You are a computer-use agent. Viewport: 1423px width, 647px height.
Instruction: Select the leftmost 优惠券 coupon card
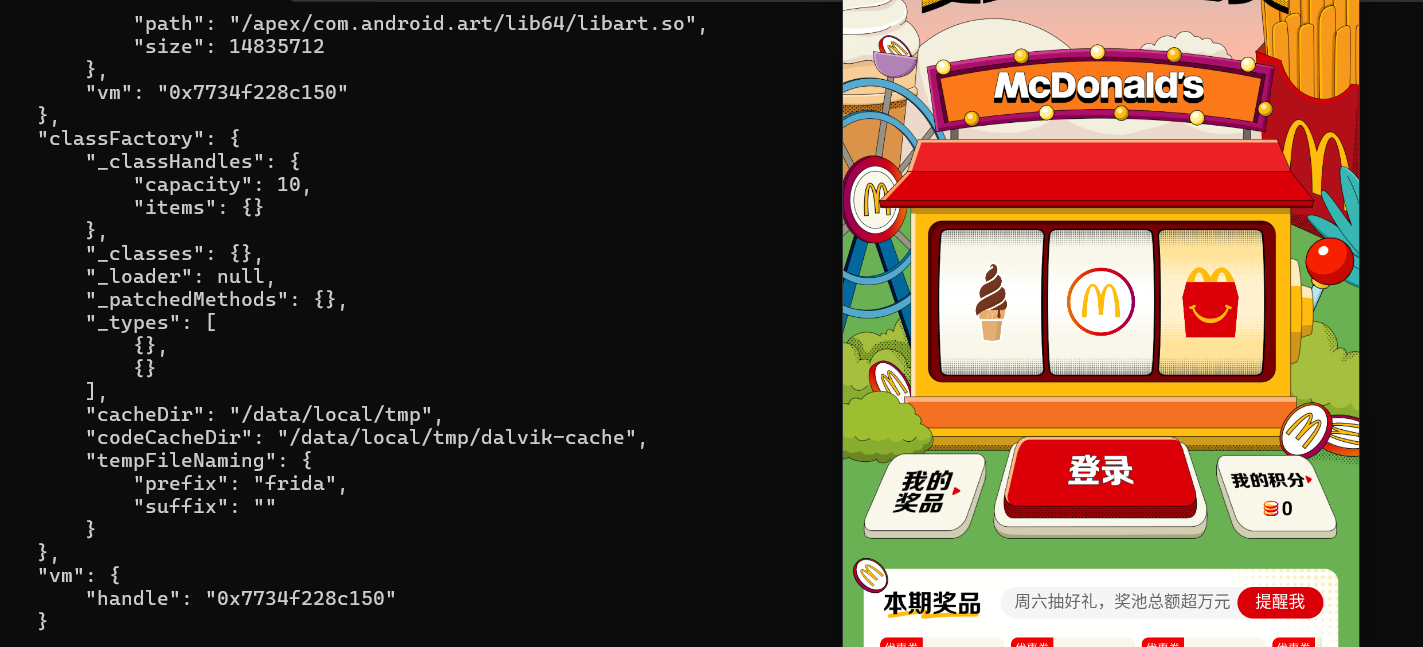940,642
